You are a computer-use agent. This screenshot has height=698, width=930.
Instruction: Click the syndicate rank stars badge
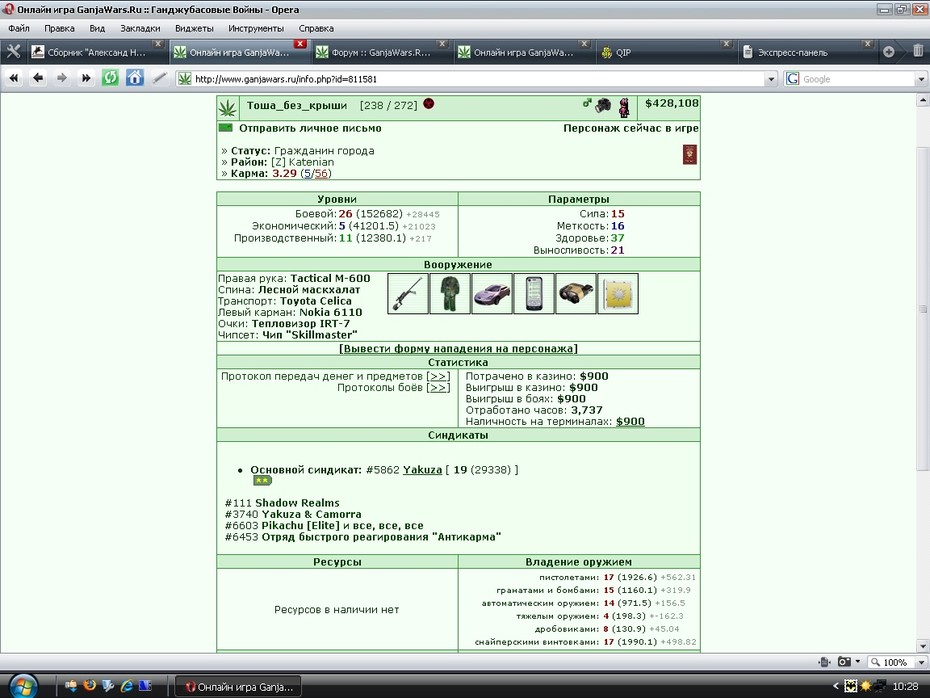pos(262,480)
